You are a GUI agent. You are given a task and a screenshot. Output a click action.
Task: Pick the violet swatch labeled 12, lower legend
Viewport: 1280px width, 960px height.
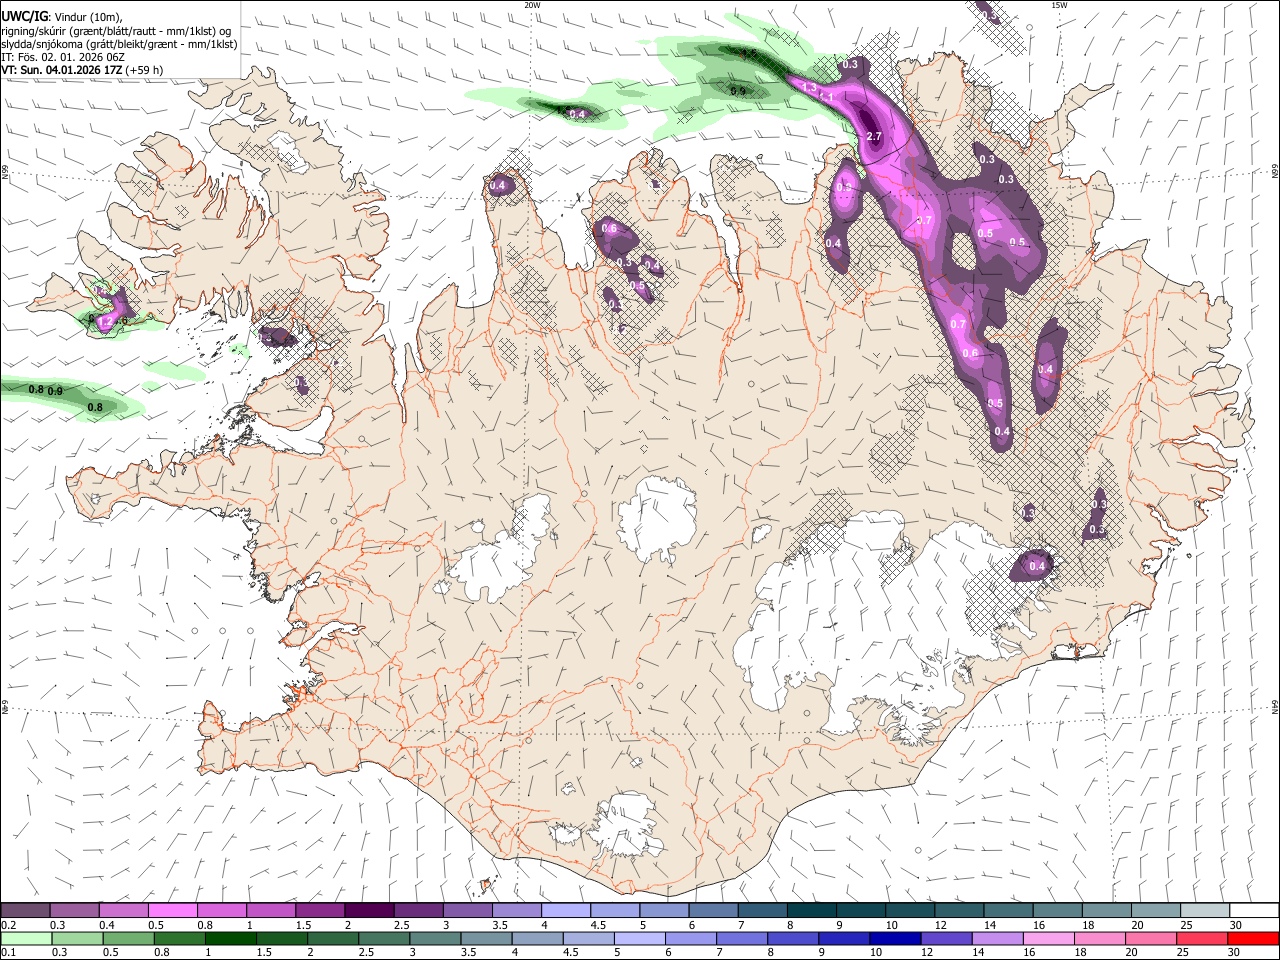click(x=946, y=938)
